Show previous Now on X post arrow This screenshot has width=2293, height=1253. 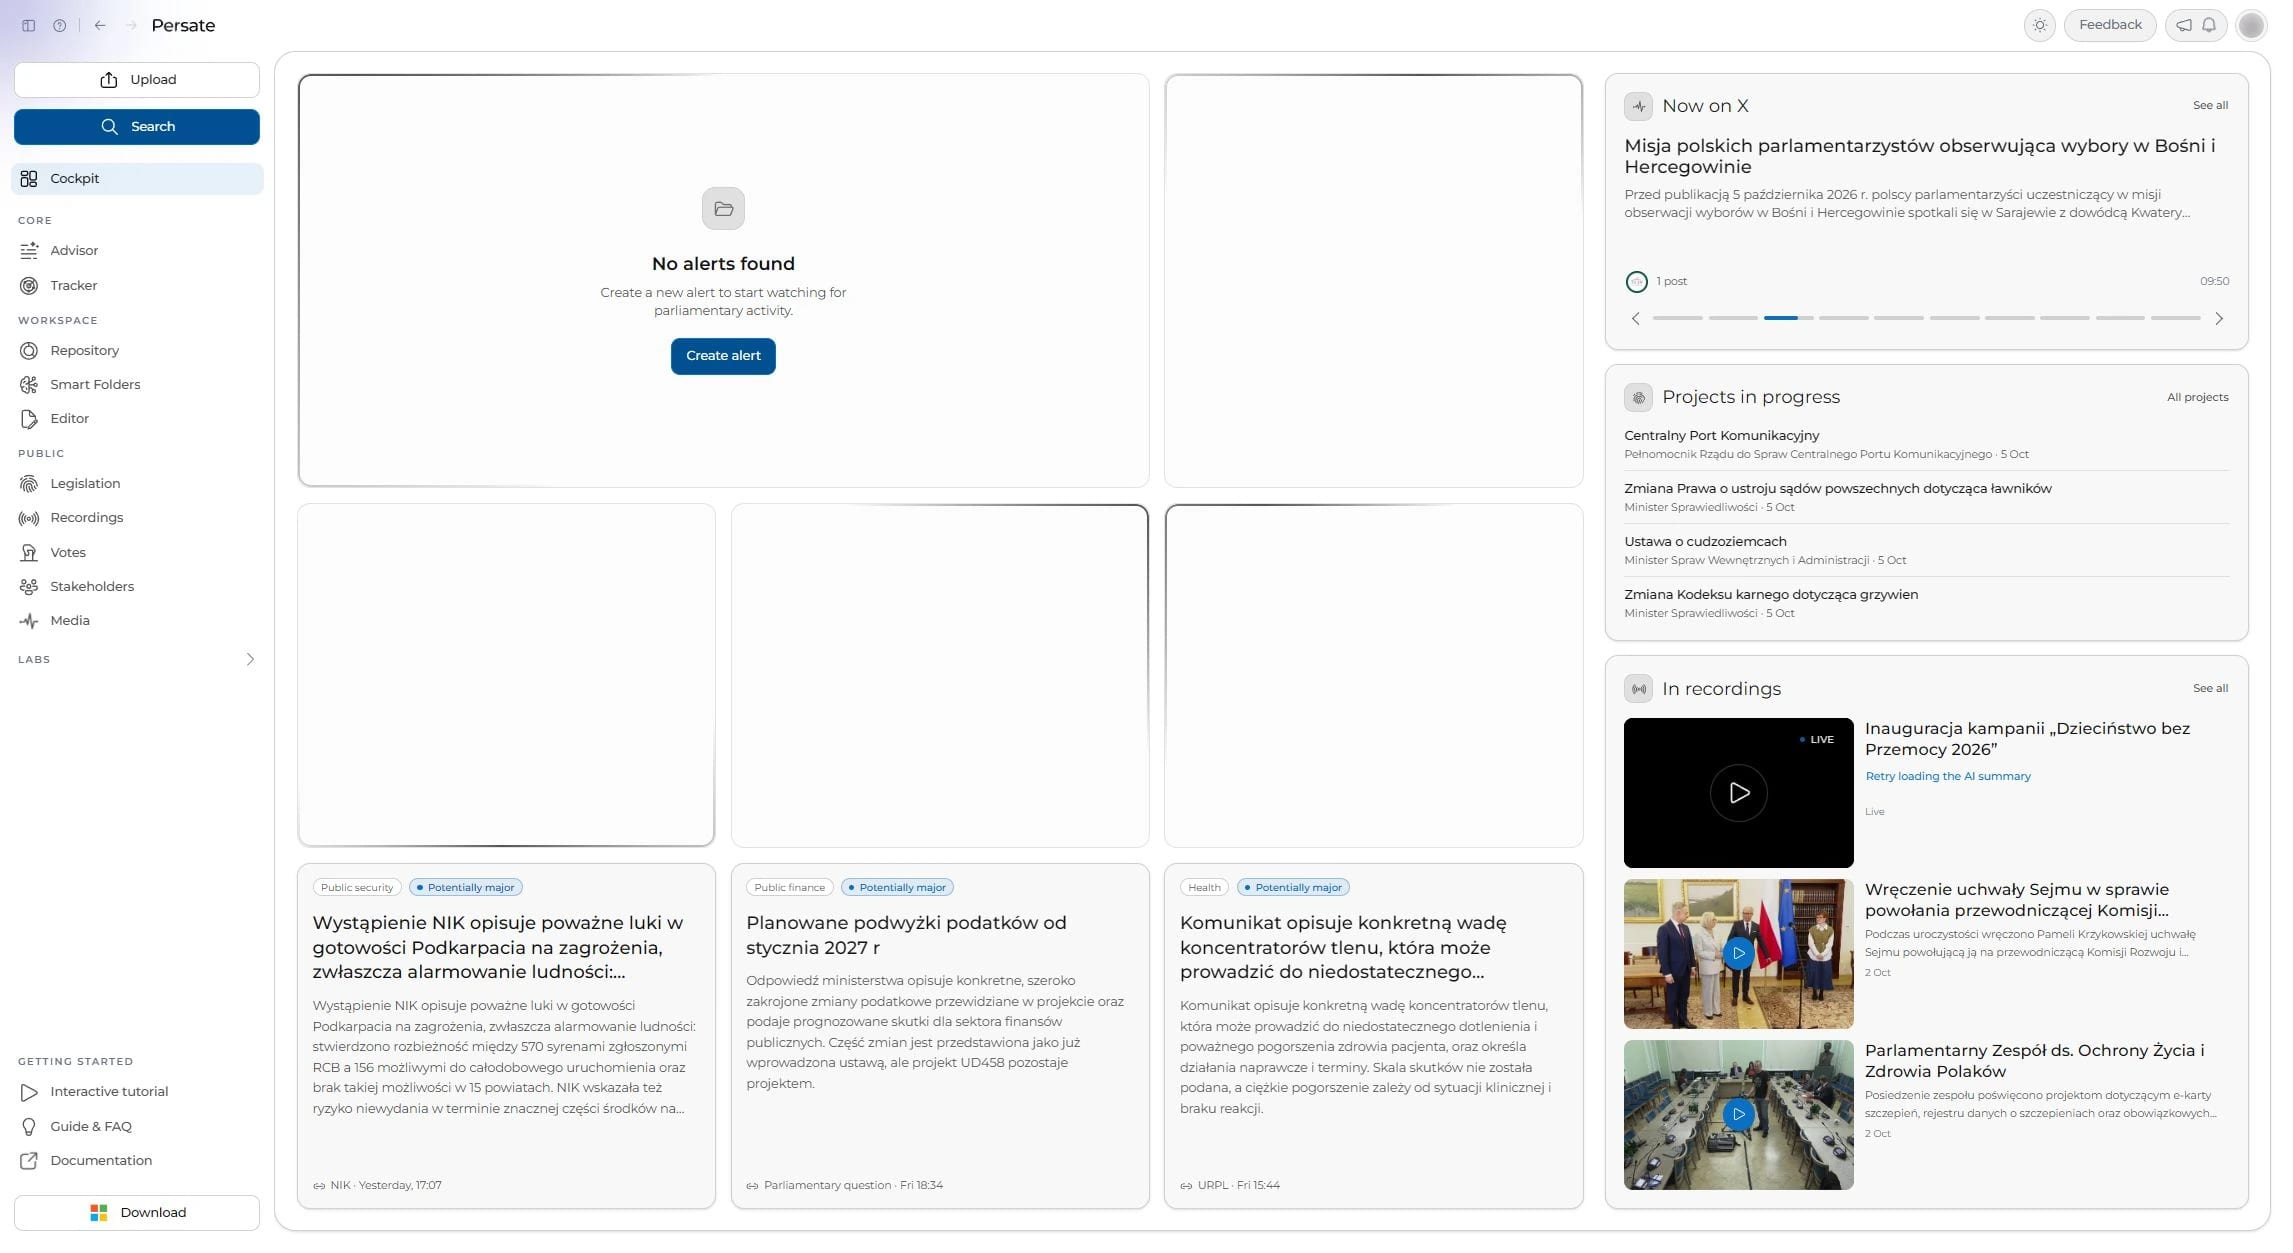pos(1636,319)
